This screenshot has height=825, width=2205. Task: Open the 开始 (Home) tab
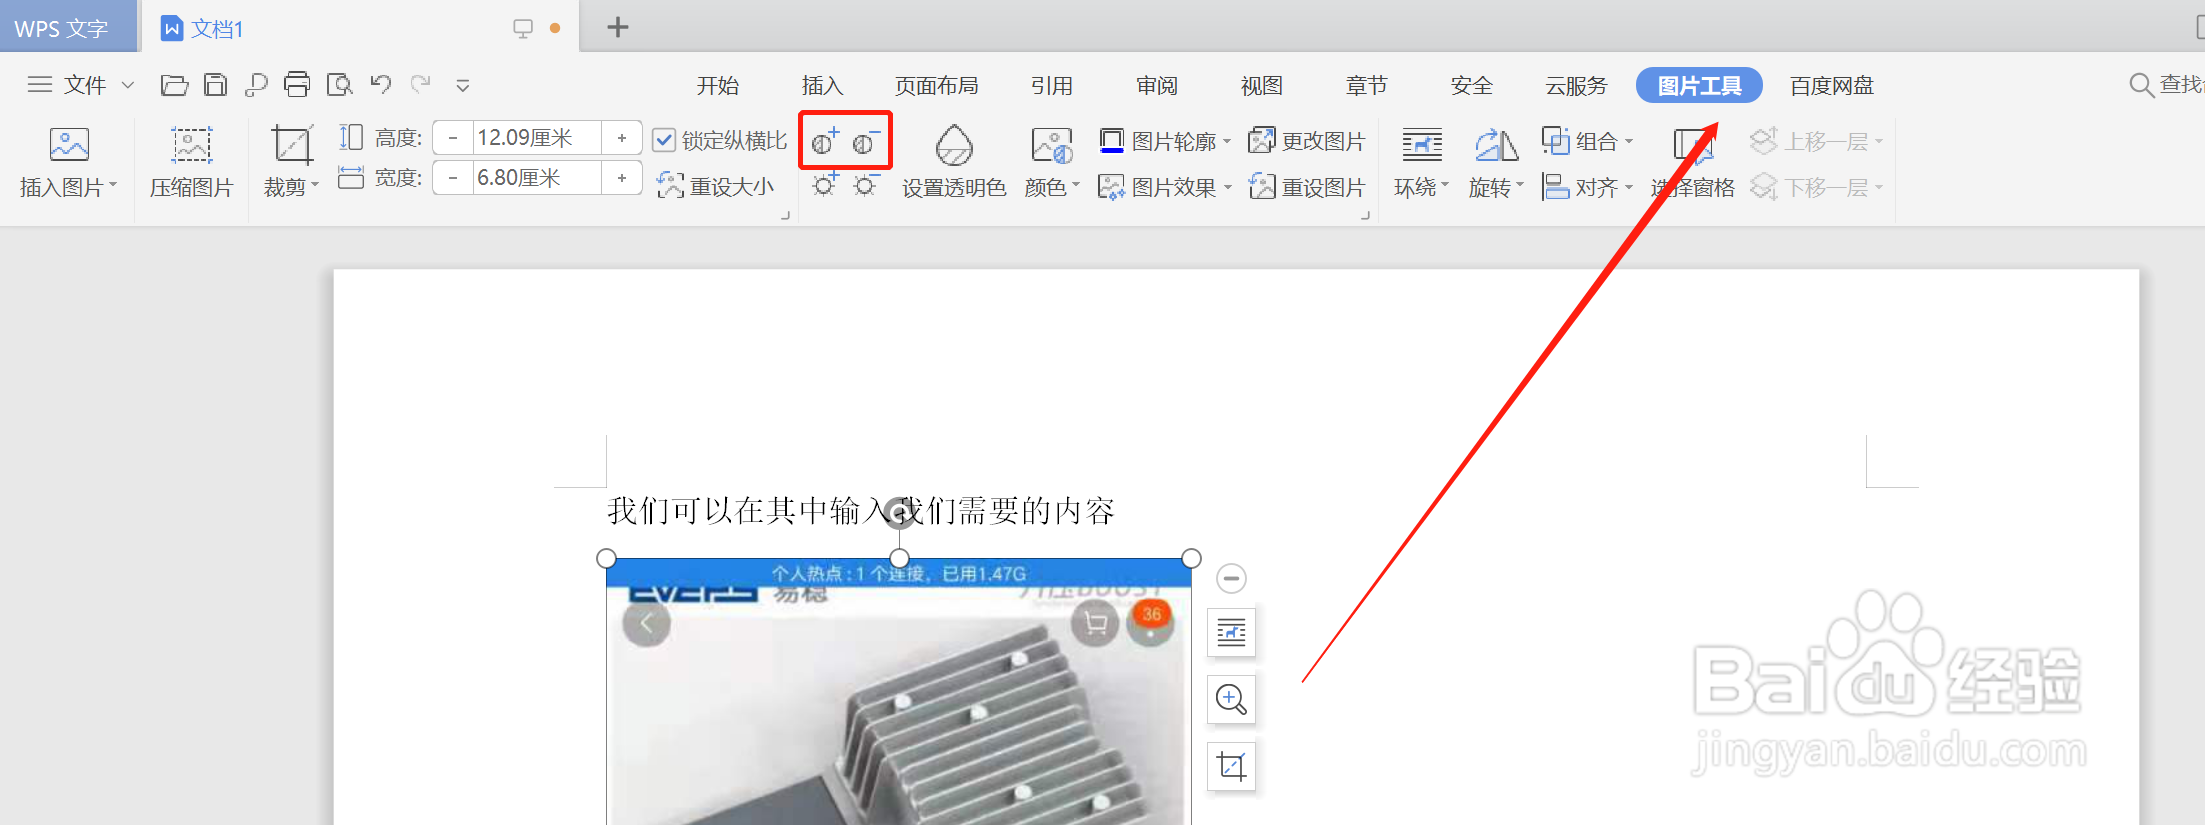[718, 86]
